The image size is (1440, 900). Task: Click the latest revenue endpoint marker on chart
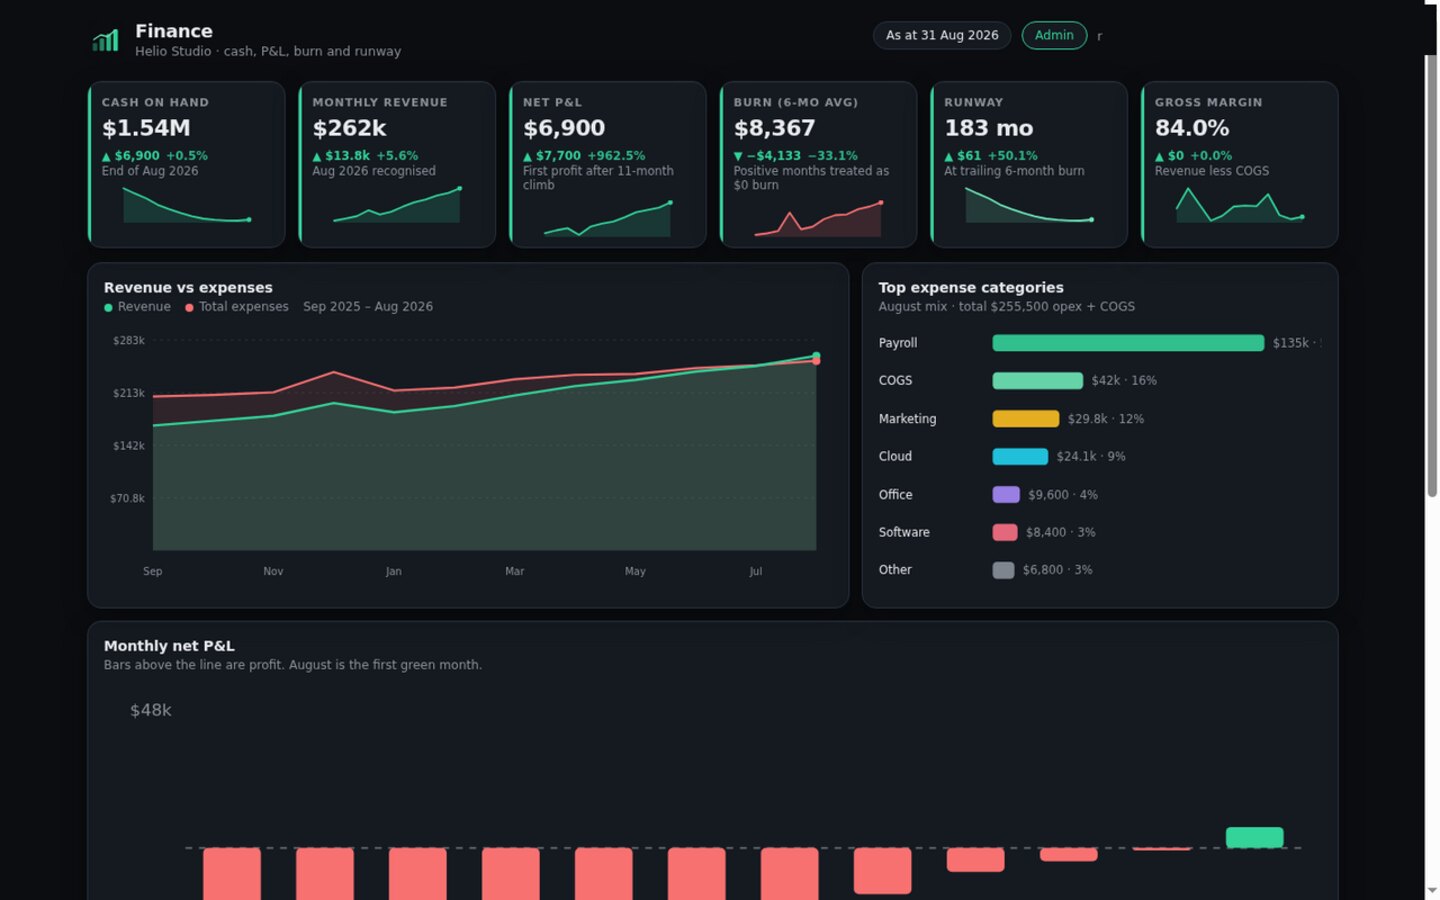coord(816,356)
